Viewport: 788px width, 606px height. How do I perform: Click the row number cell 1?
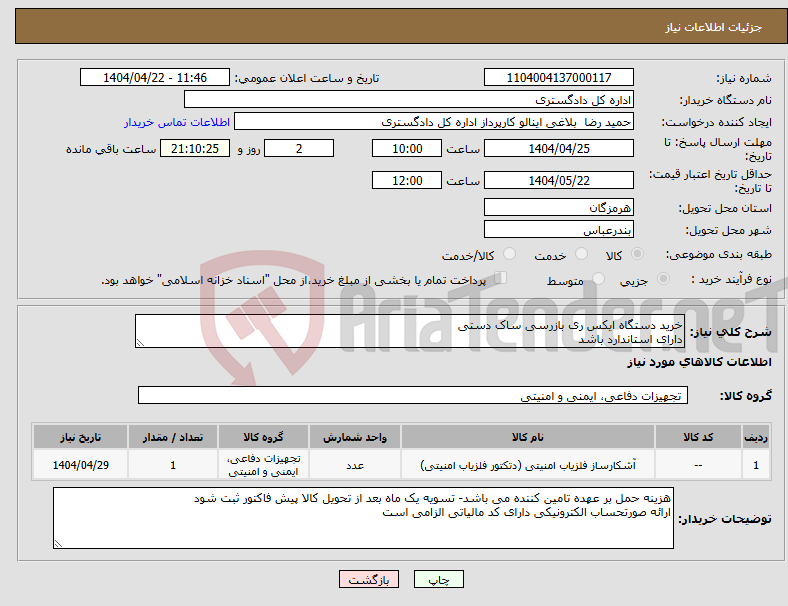pyautogui.click(x=755, y=465)
